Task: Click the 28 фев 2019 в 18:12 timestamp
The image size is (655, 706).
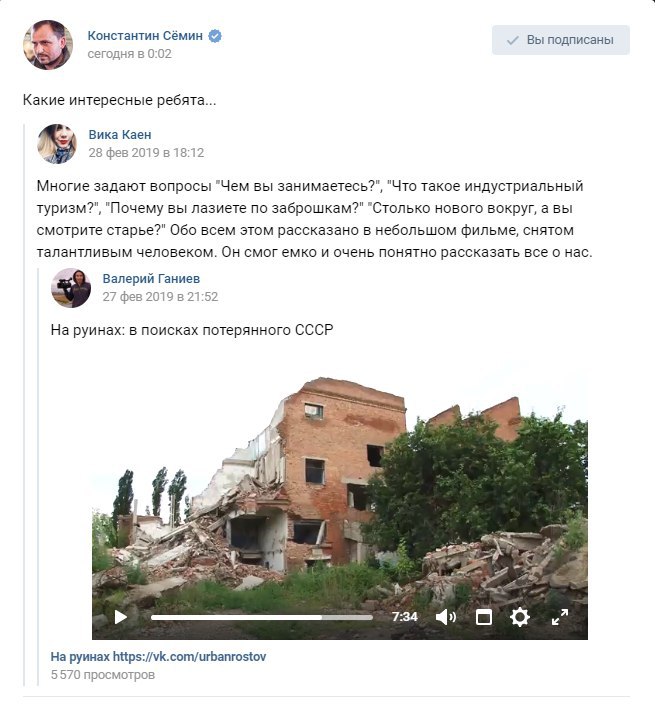Action: (x=146, y=153)
